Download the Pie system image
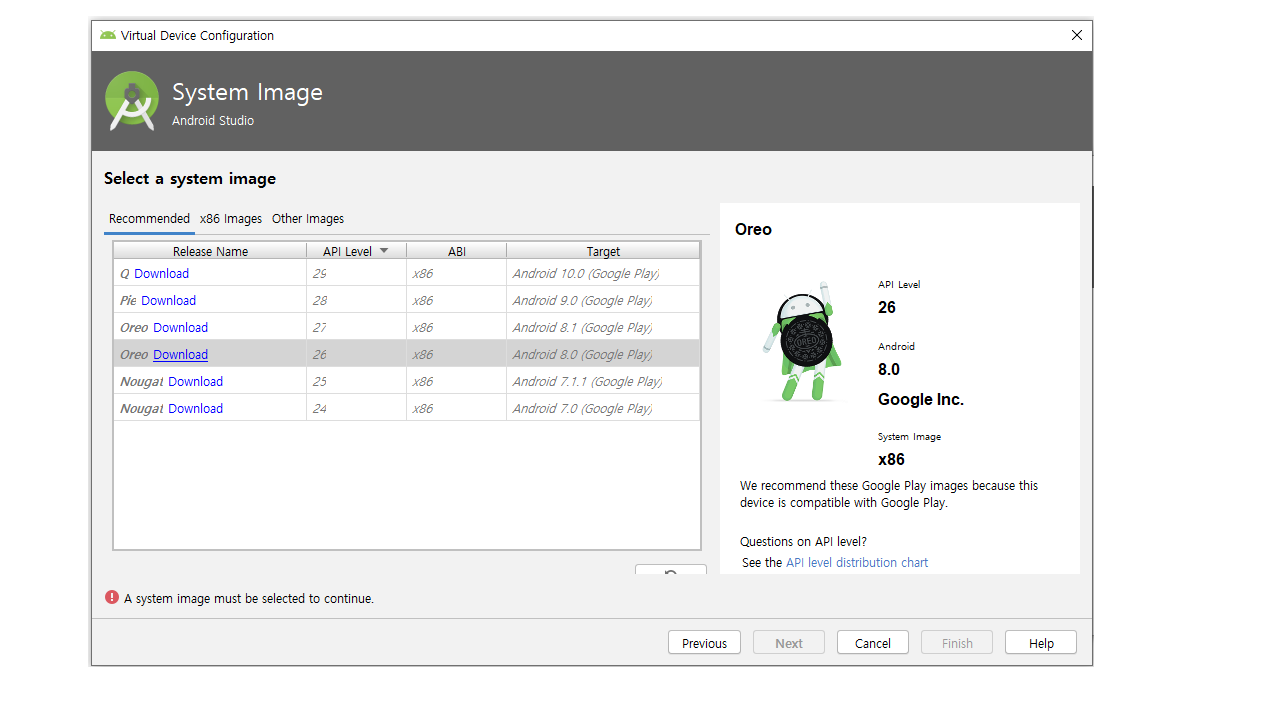Viewport: 1280px width, 720px height. coord(168,301)
